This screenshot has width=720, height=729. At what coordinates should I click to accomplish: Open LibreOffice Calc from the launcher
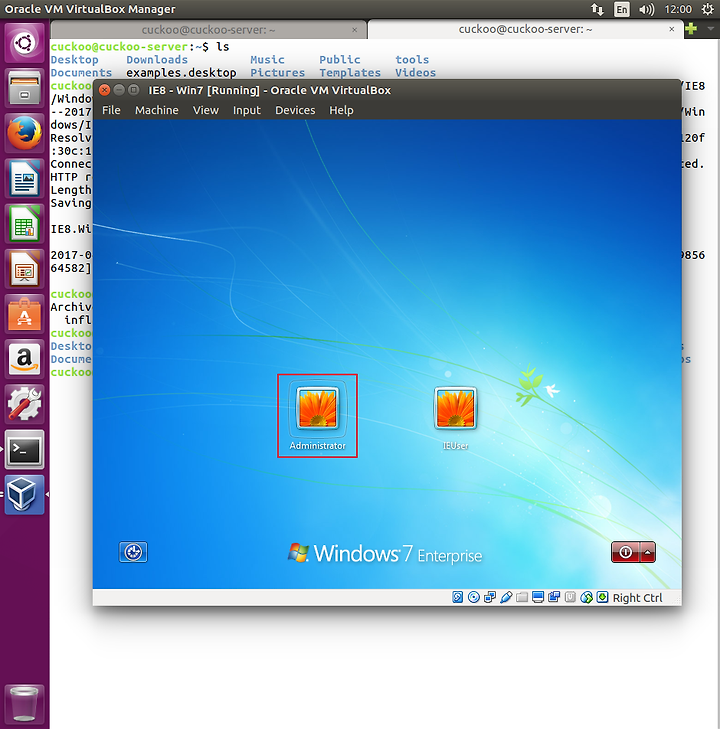[24, 224]
